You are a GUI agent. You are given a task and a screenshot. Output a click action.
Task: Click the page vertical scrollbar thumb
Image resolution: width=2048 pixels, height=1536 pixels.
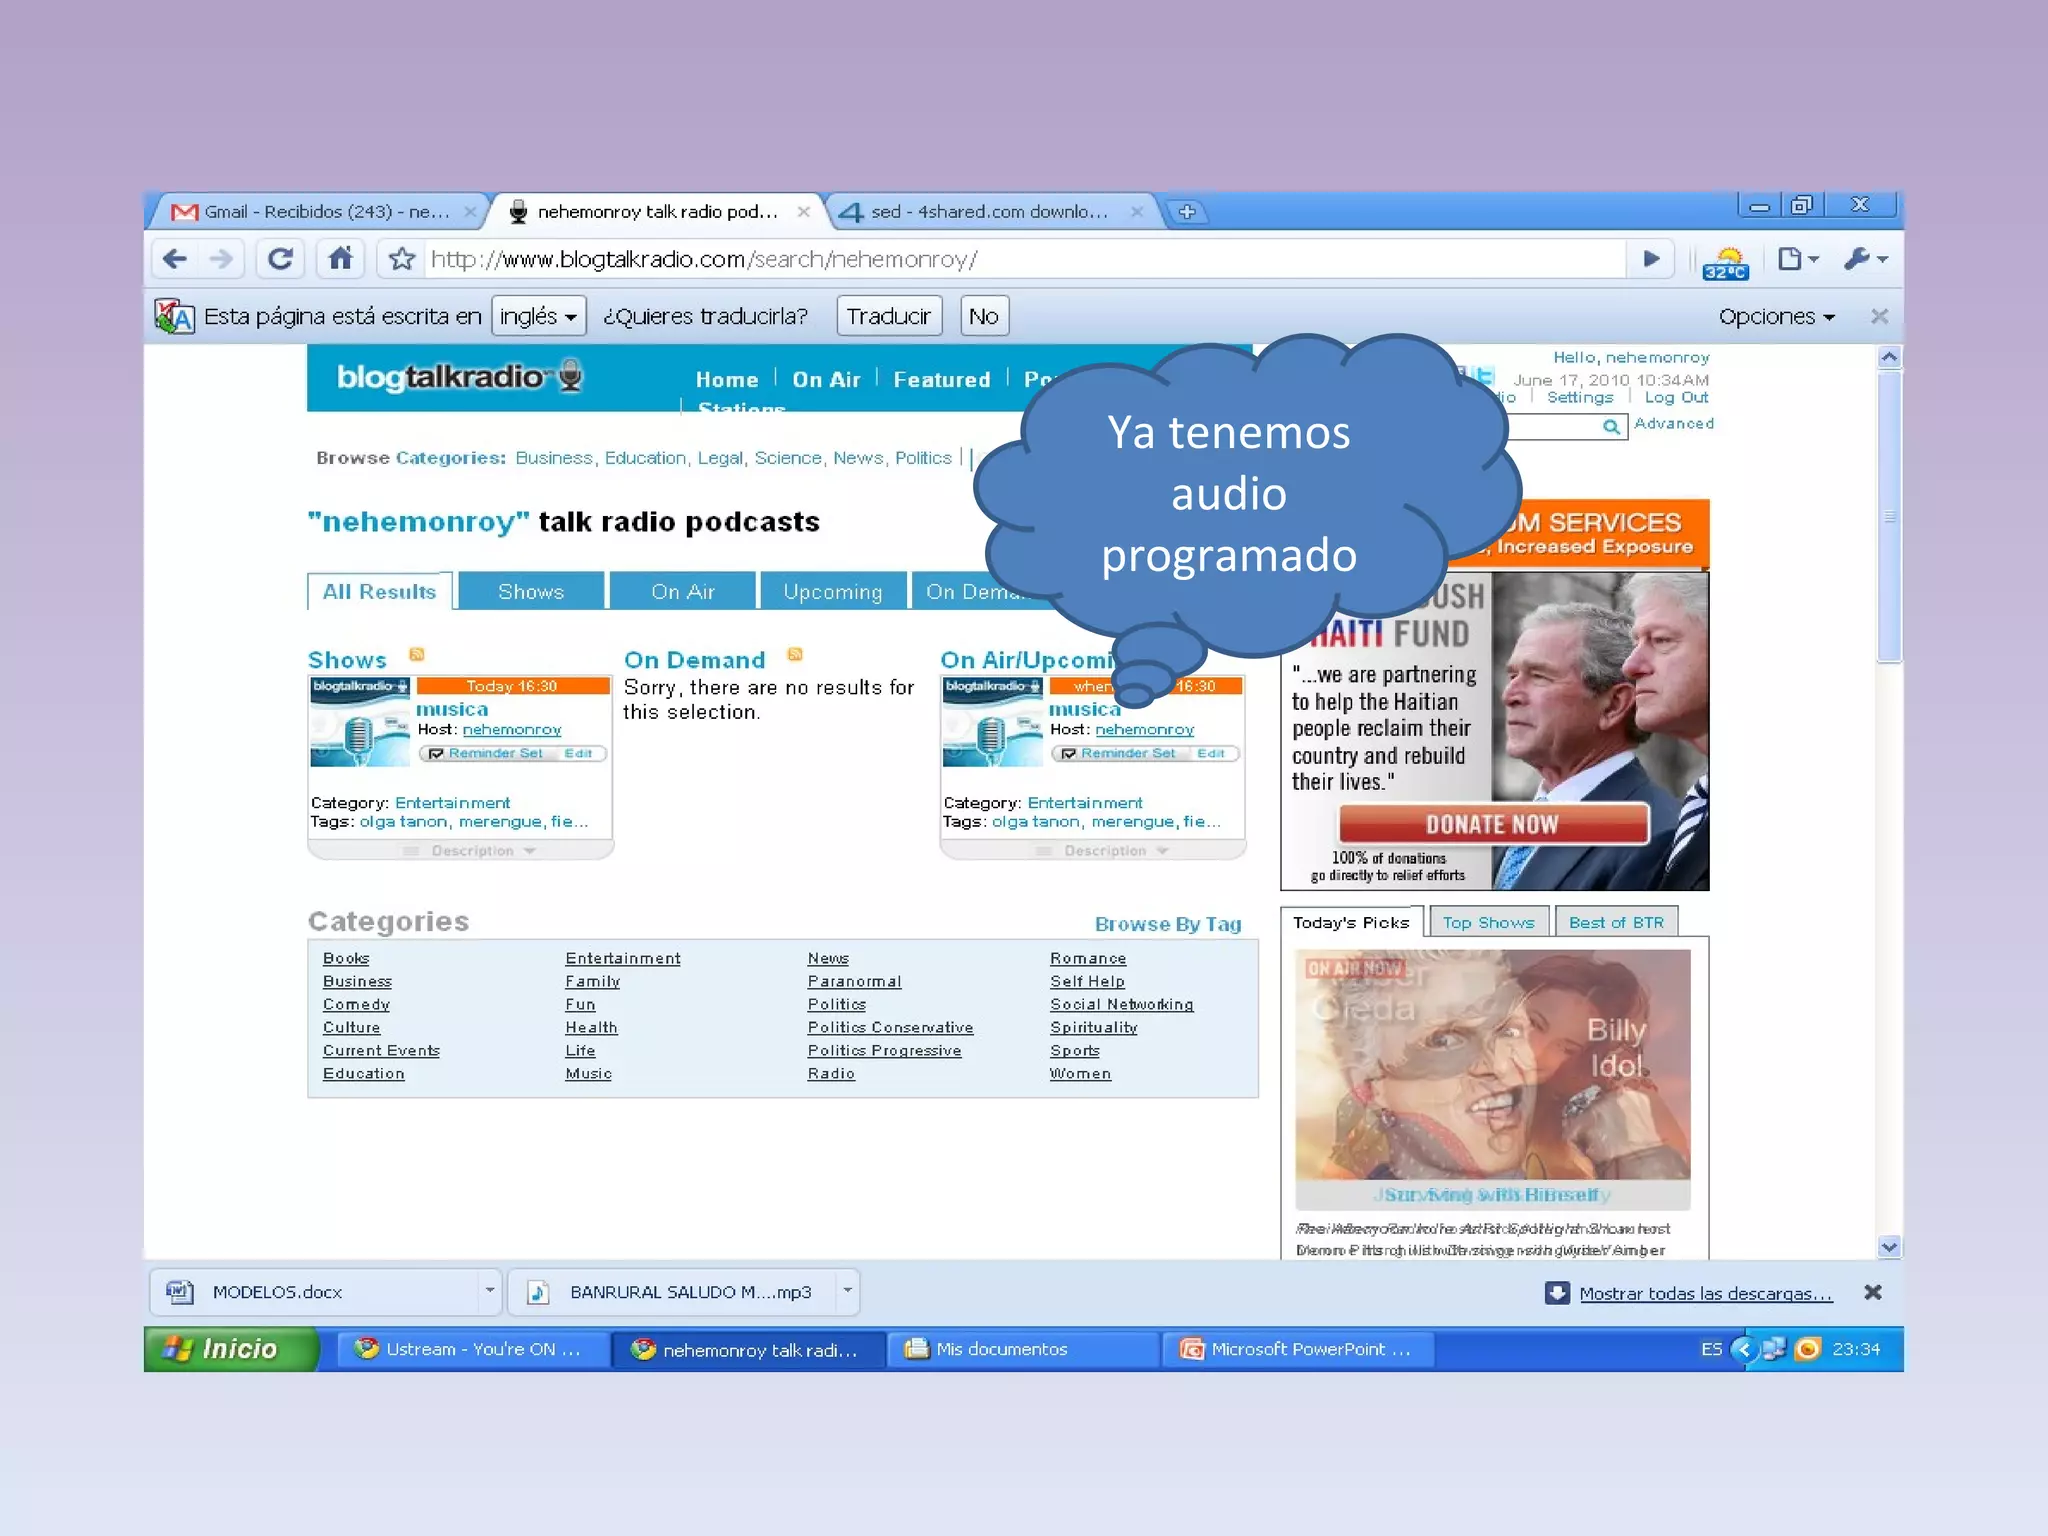pos(1888,515)
